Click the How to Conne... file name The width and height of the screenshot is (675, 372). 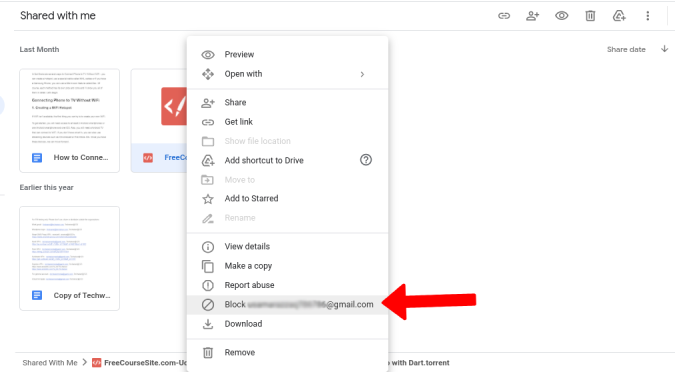pos(81,158)
